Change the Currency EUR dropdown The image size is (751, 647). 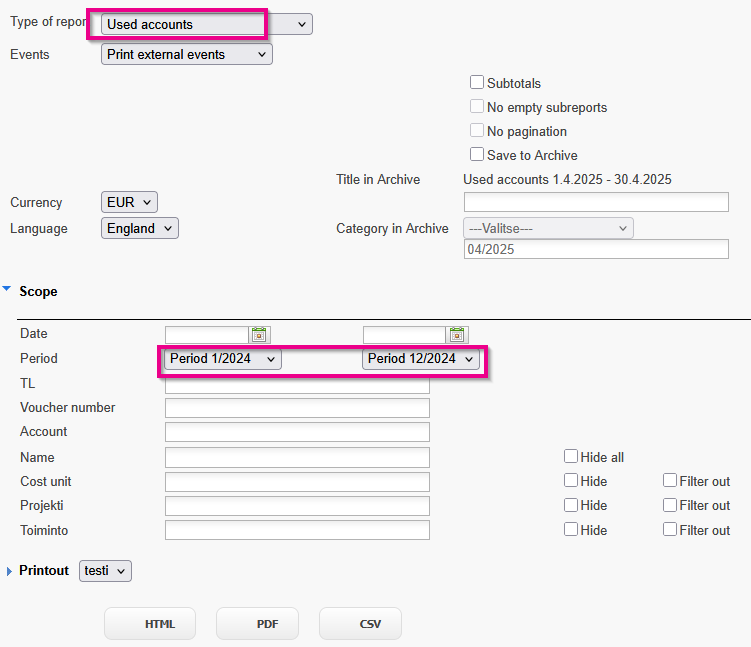(129, 202)
